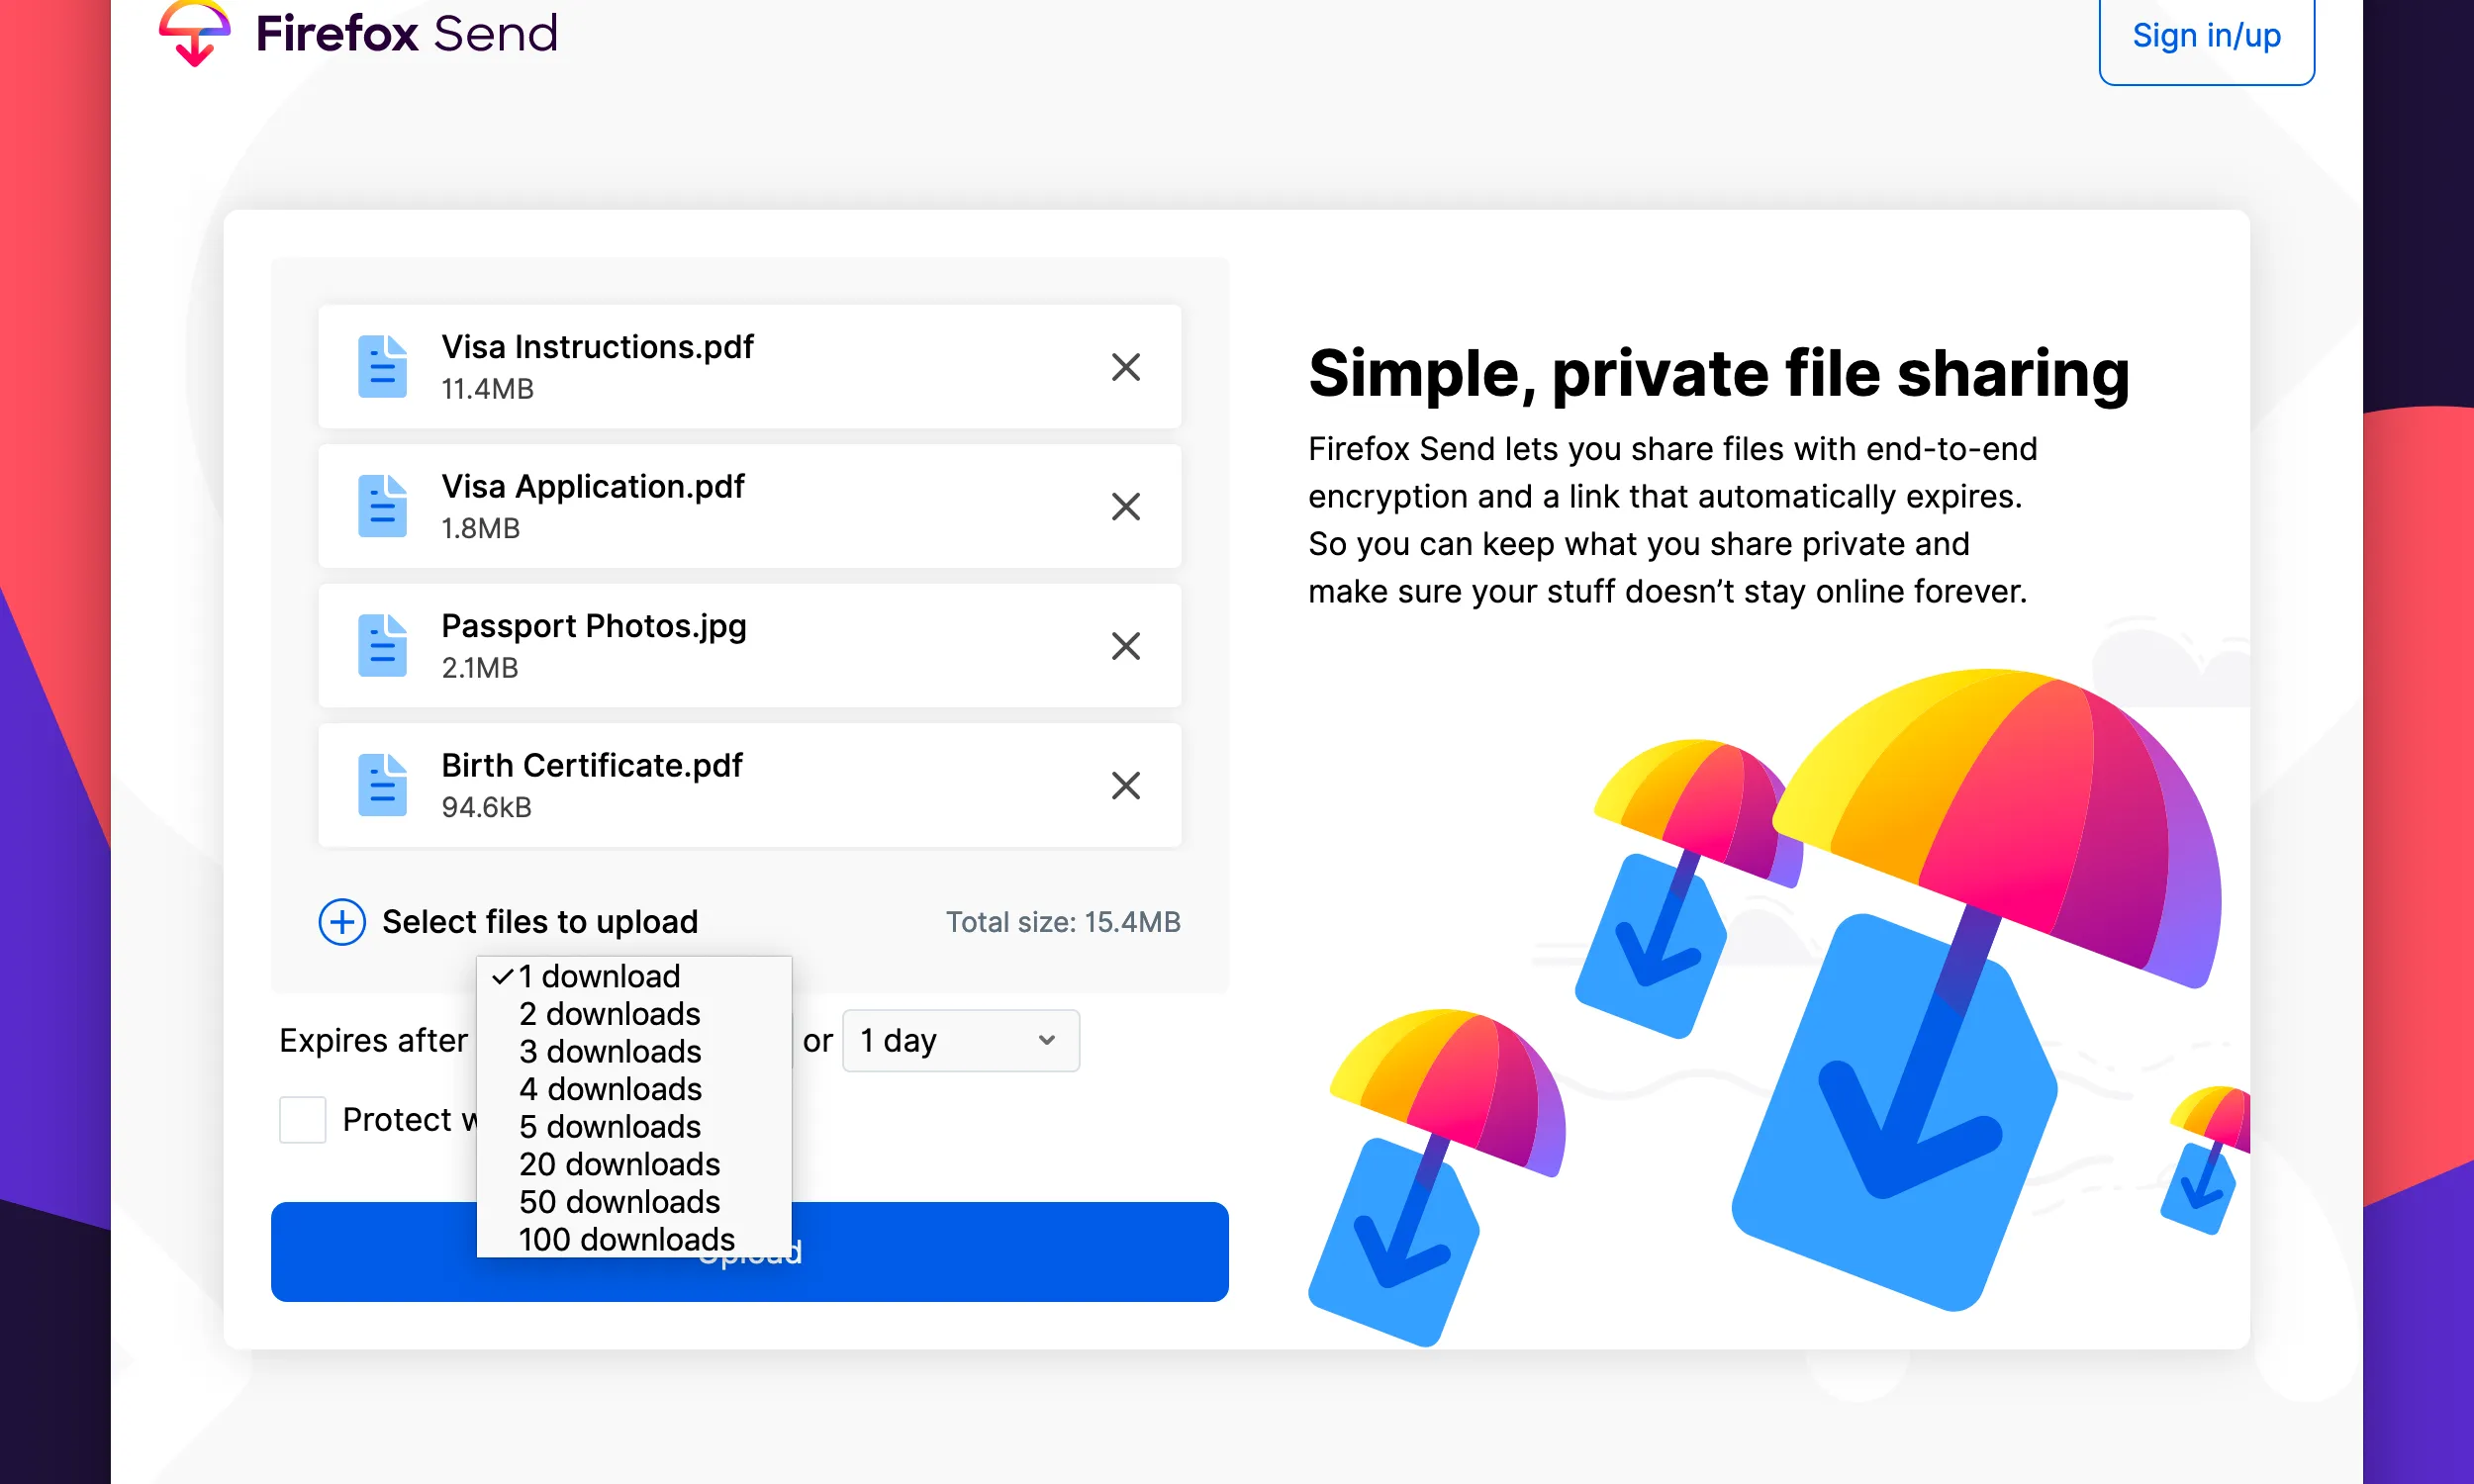
Task: Click the chevron arrow on 1 day dropdown
Action: 1047,1040
